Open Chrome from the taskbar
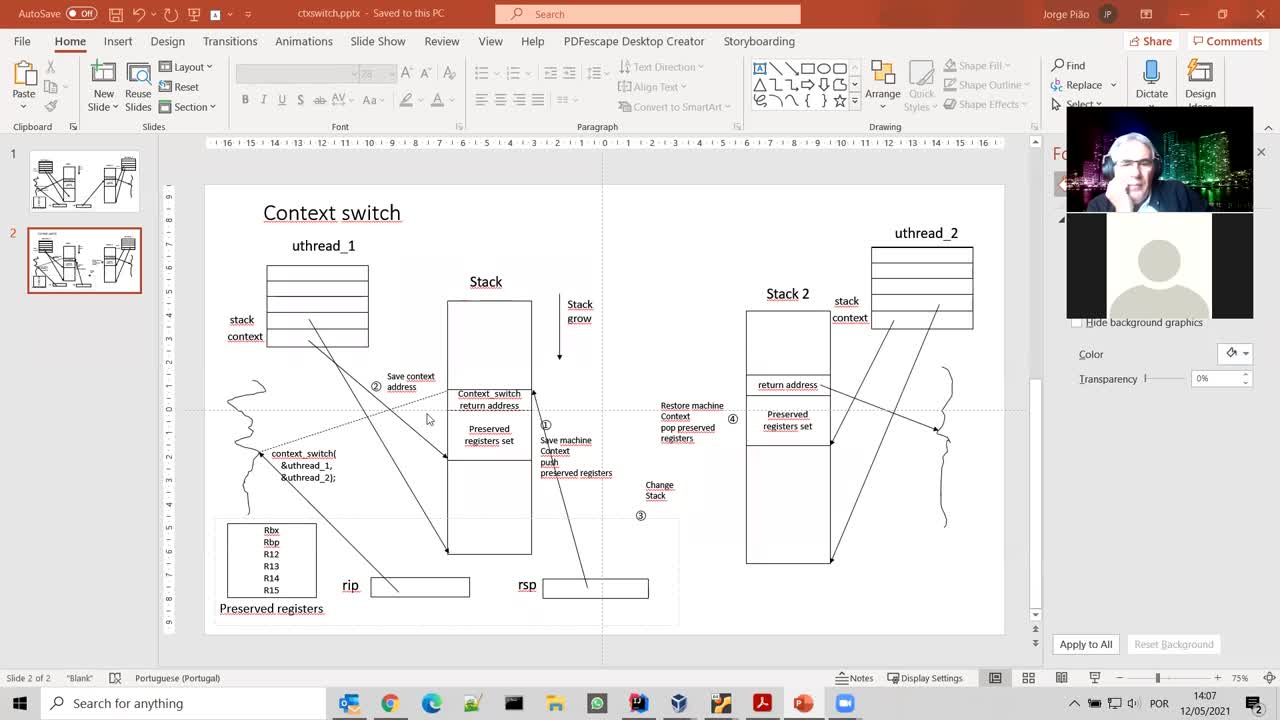The width and height of the screenshot is (1280, 720). point(390,703)
